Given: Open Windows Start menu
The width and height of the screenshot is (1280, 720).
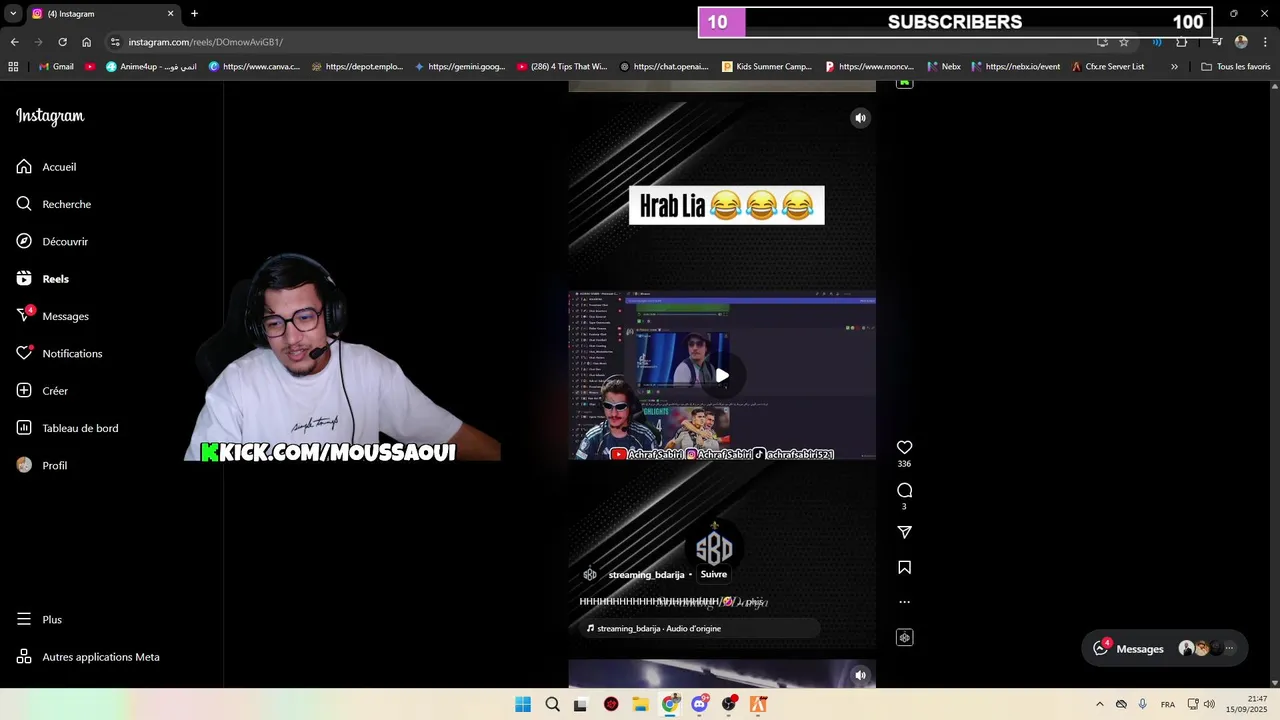Looking at the screenshot, I should coord(523,704).
